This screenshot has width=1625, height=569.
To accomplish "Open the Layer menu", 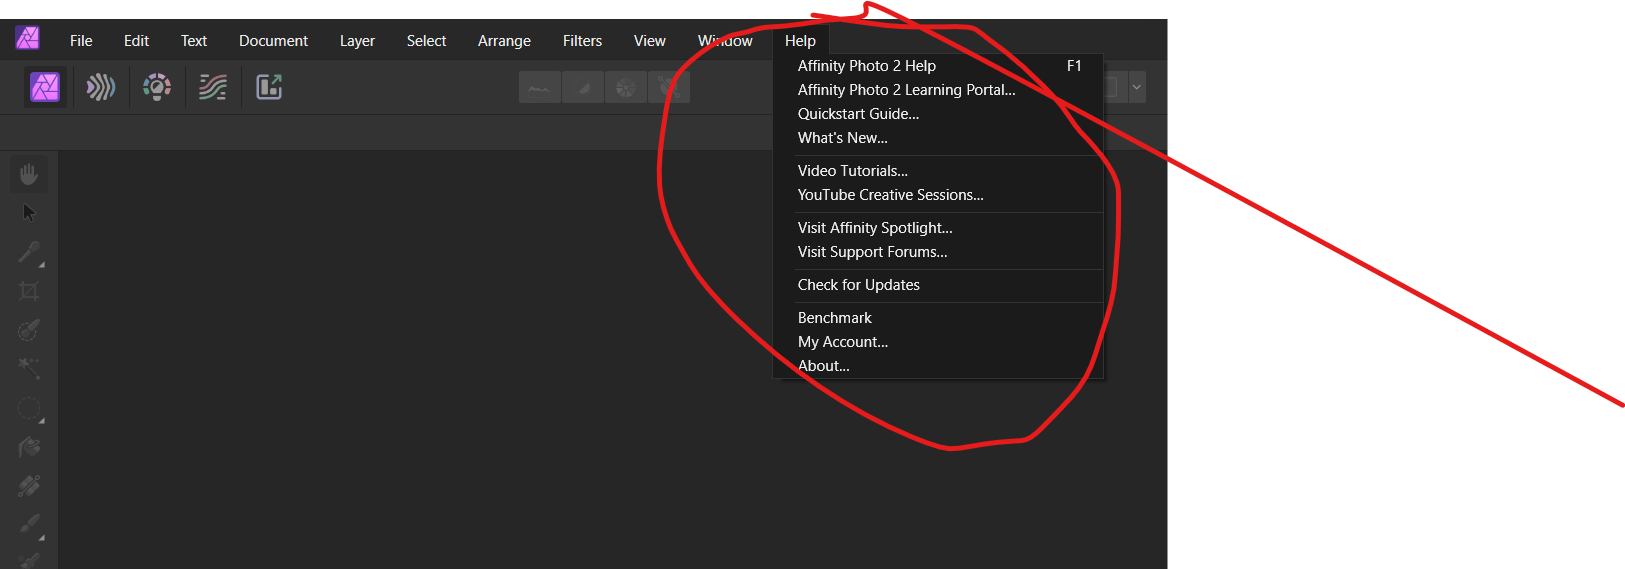I will 357,41.
